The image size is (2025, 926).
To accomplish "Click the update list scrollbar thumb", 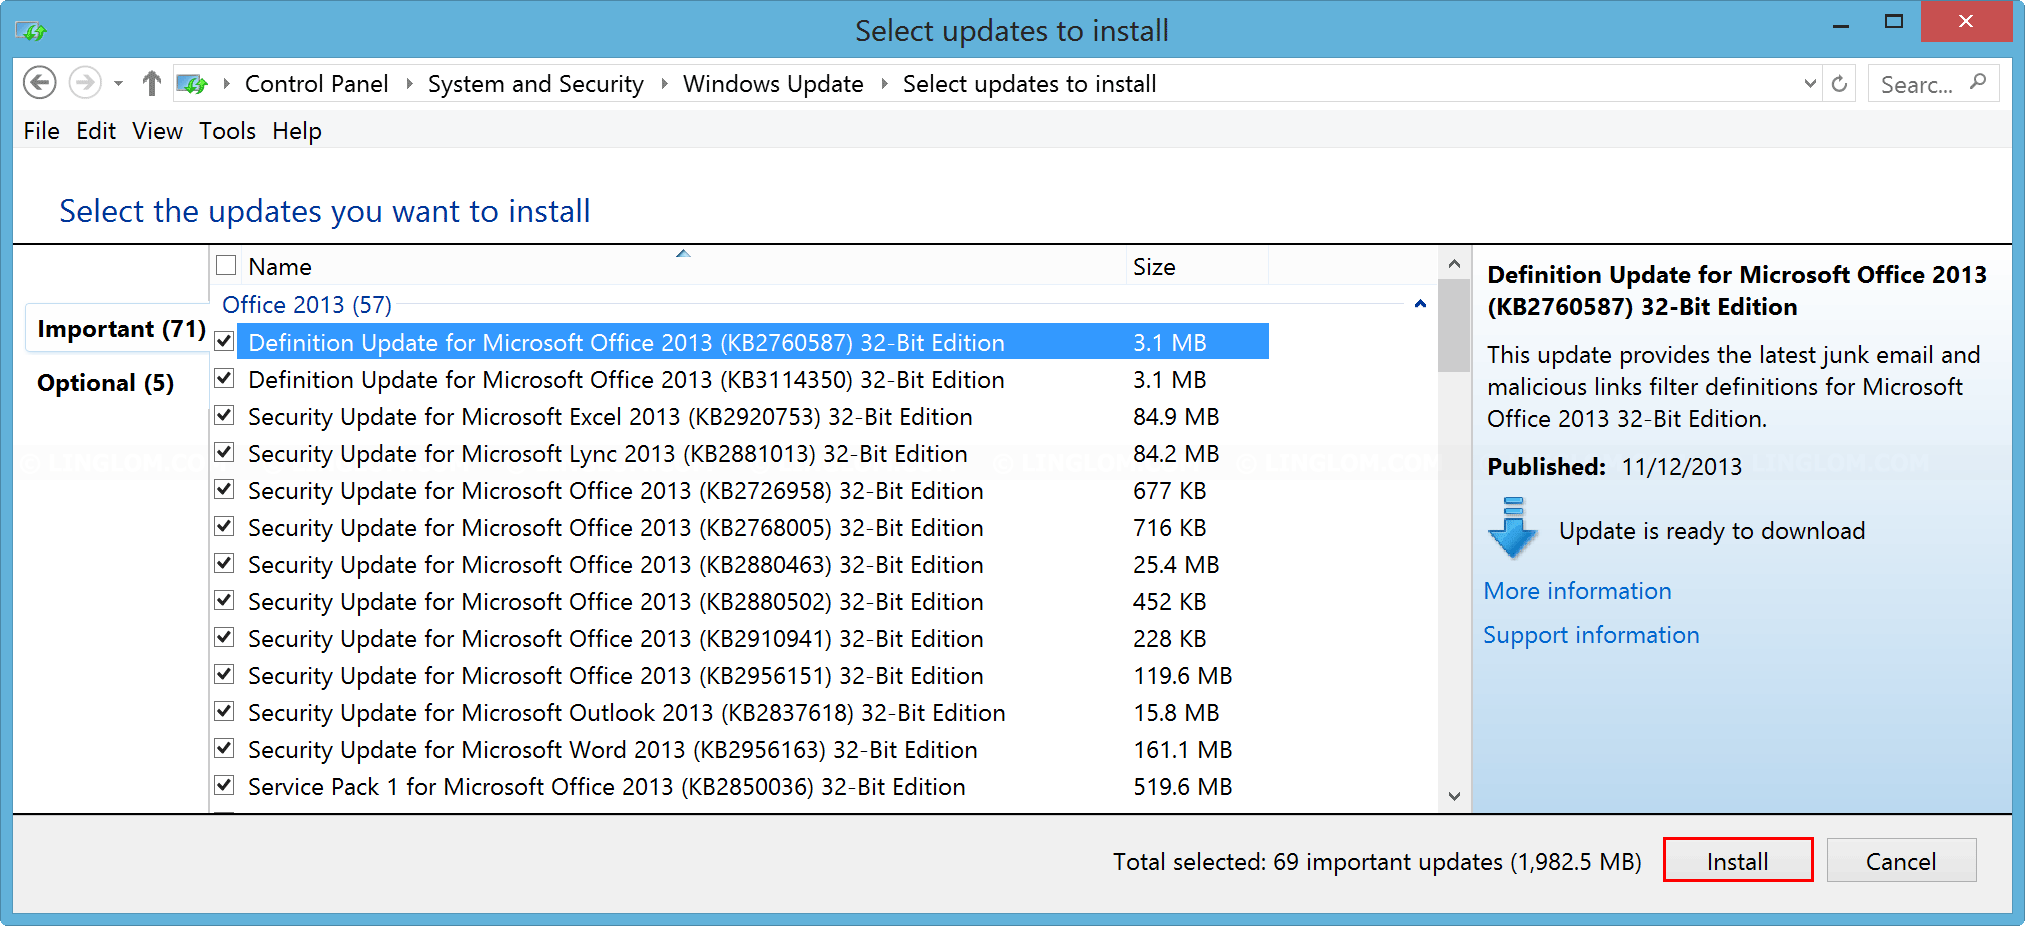I will coord(1454,327).
